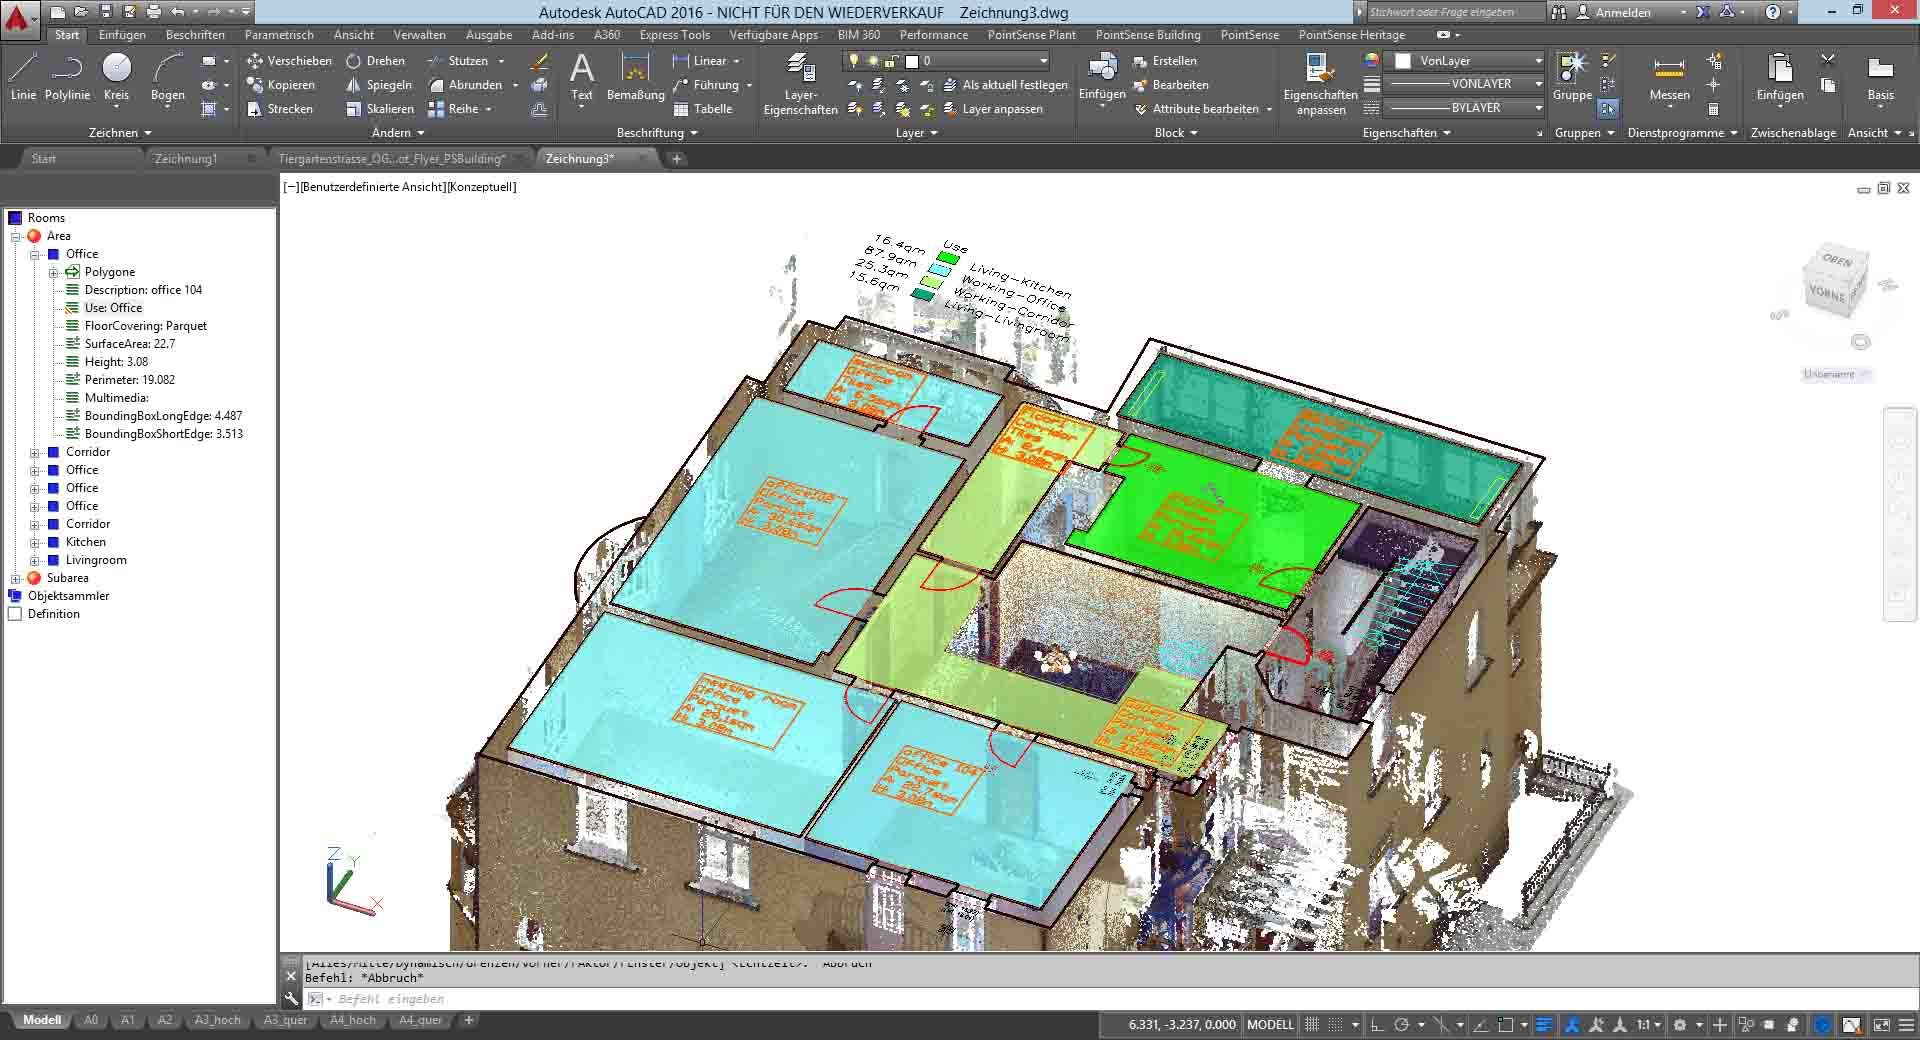
Task: Toggle annotation visibility in status bar
Action: [x=1572, y=1025]
